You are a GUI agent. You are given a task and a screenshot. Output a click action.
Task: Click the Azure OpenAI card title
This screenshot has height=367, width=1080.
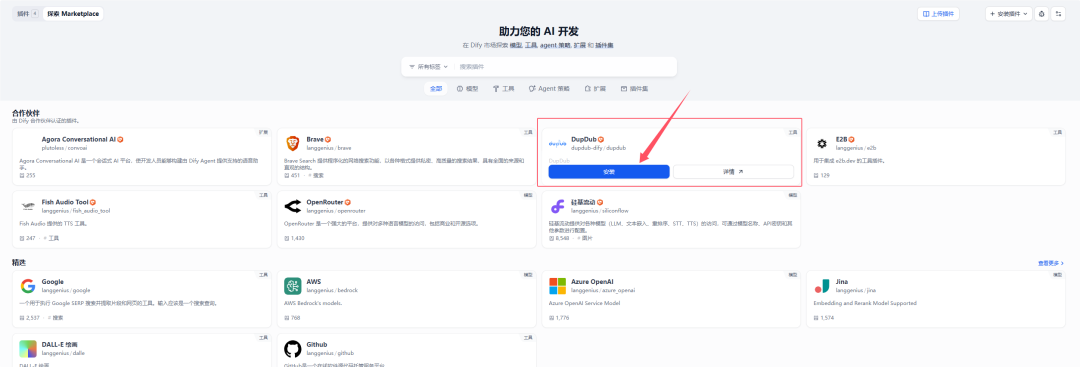point(592,282)
